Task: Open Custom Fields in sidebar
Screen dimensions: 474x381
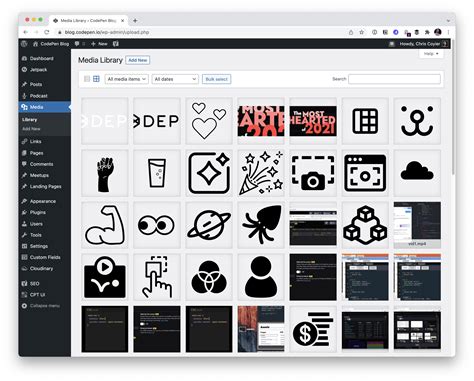Action: point(45,257)
